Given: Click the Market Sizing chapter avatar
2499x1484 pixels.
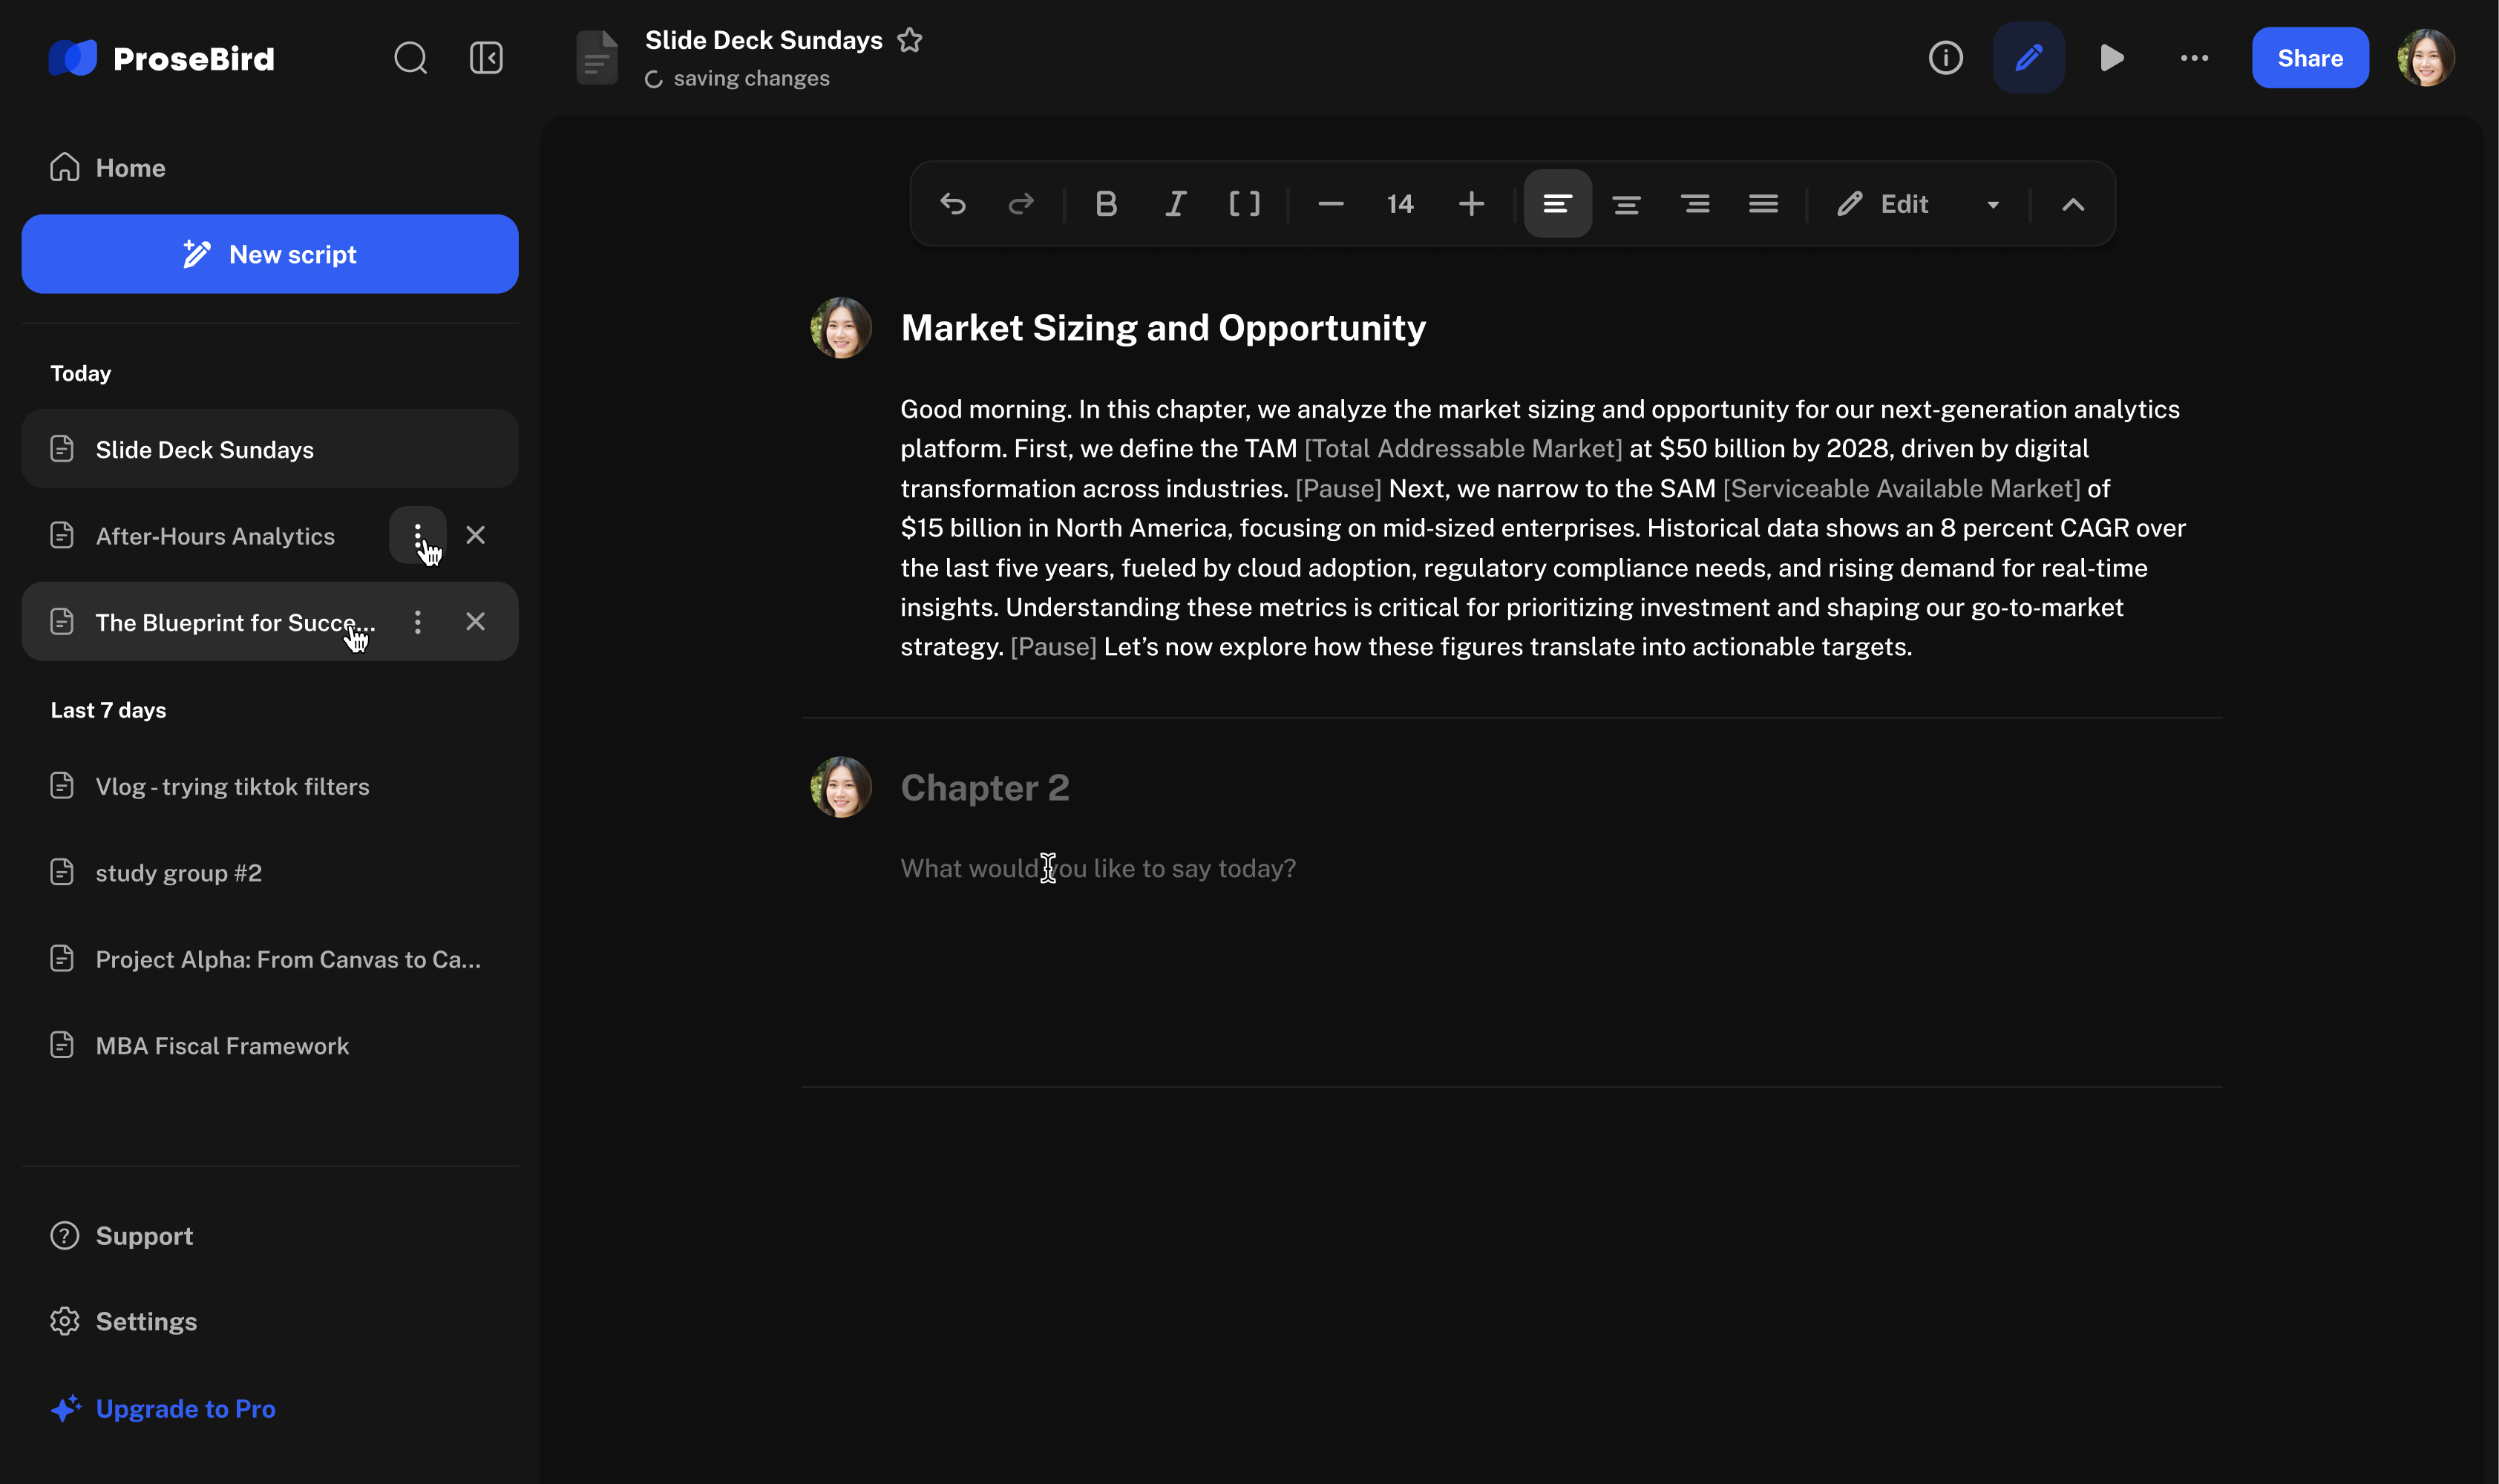Looking at the screenshot, I should click(x=841, y=328).
